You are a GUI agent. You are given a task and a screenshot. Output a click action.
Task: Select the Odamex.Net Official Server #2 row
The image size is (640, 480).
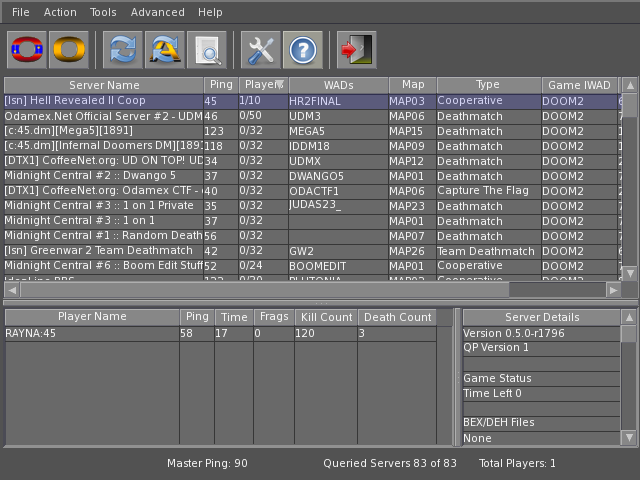click(x=103, y=116)
